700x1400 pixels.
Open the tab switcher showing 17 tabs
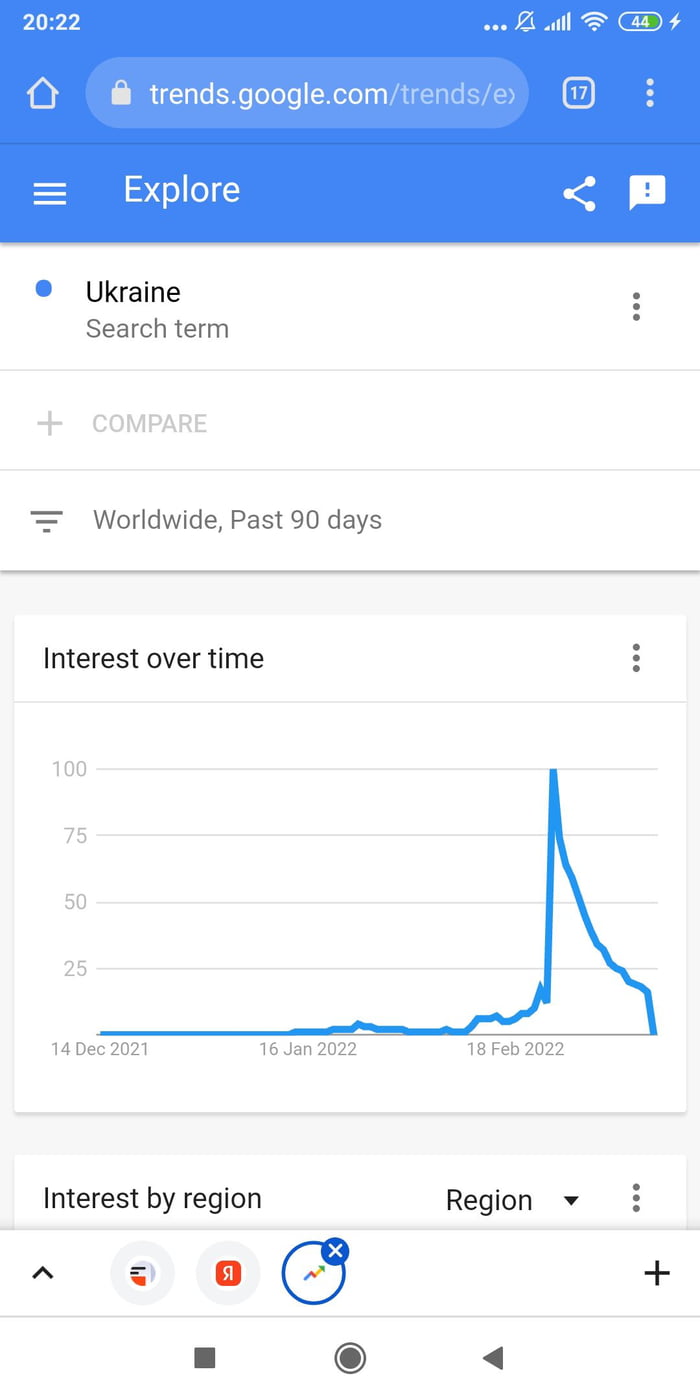pyautogui.click(x=578, y=93)
